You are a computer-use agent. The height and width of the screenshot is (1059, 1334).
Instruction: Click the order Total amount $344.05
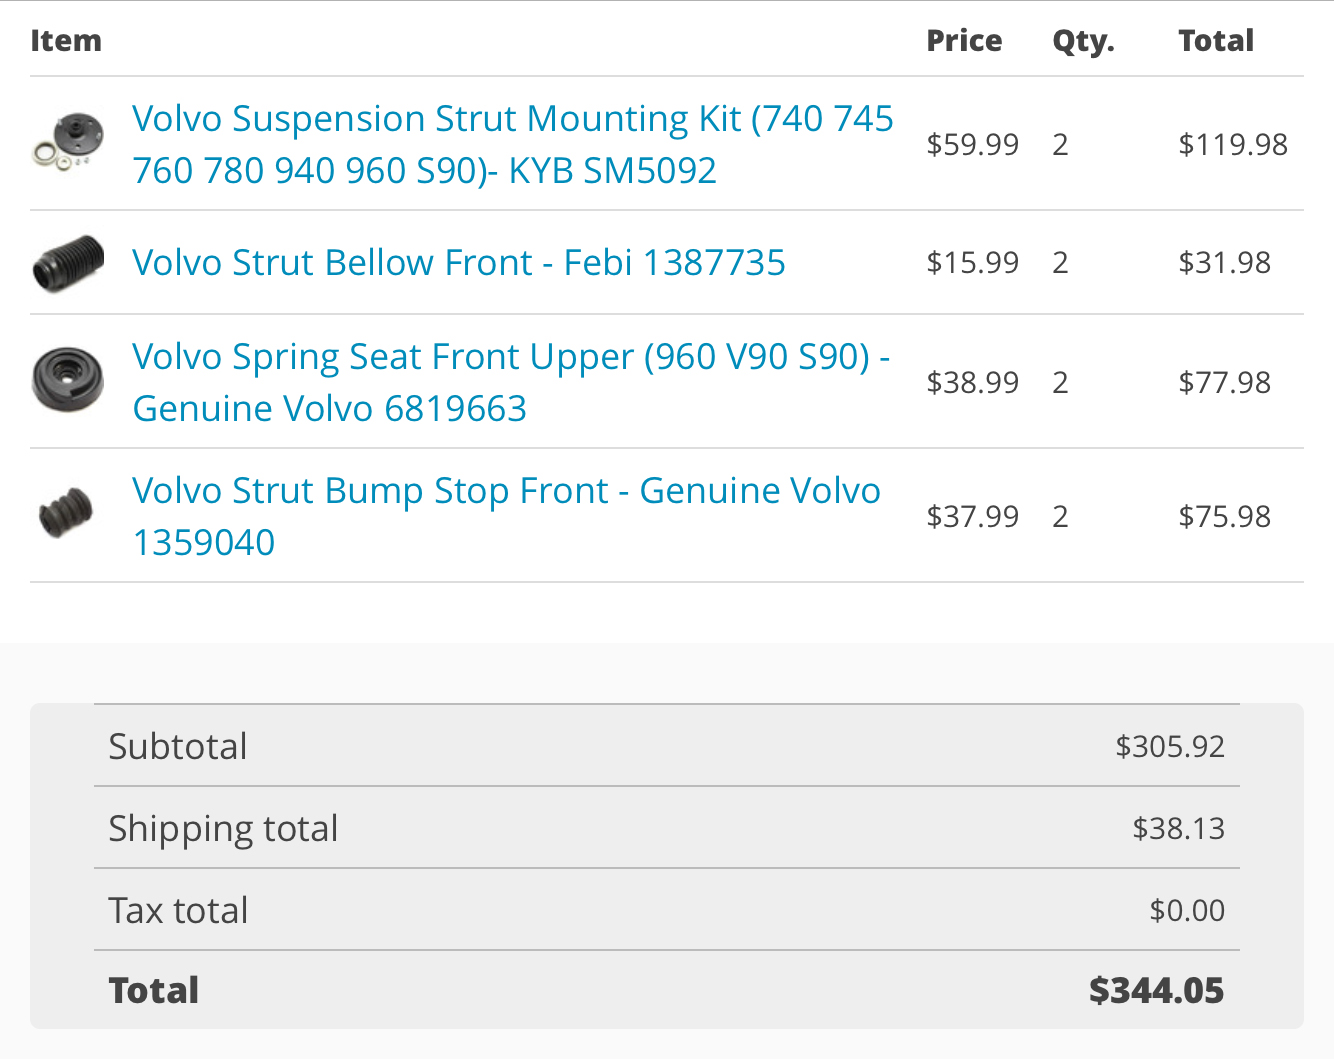click(x=1156, y=990)
